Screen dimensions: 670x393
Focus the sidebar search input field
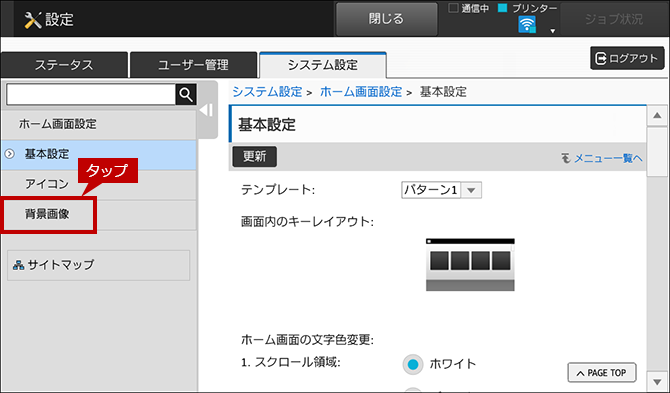pyautogui.click(x=91, y=94)
